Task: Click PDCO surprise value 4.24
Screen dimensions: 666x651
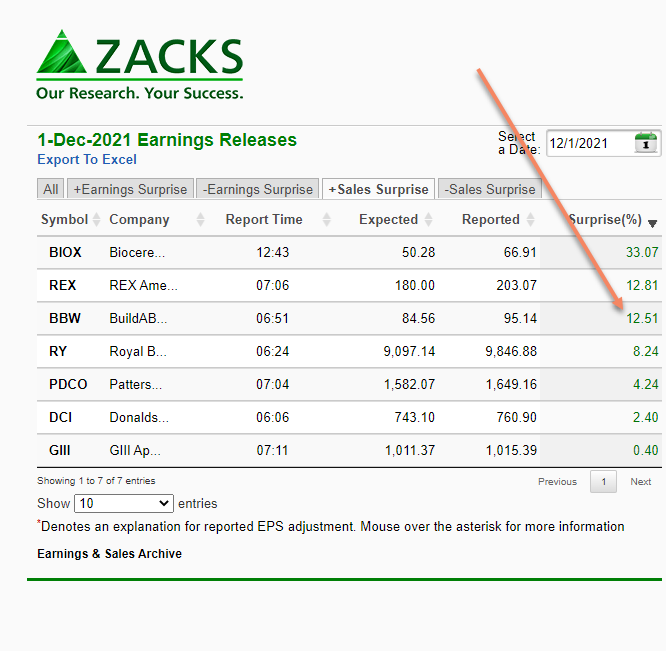Action: (645, 384)
